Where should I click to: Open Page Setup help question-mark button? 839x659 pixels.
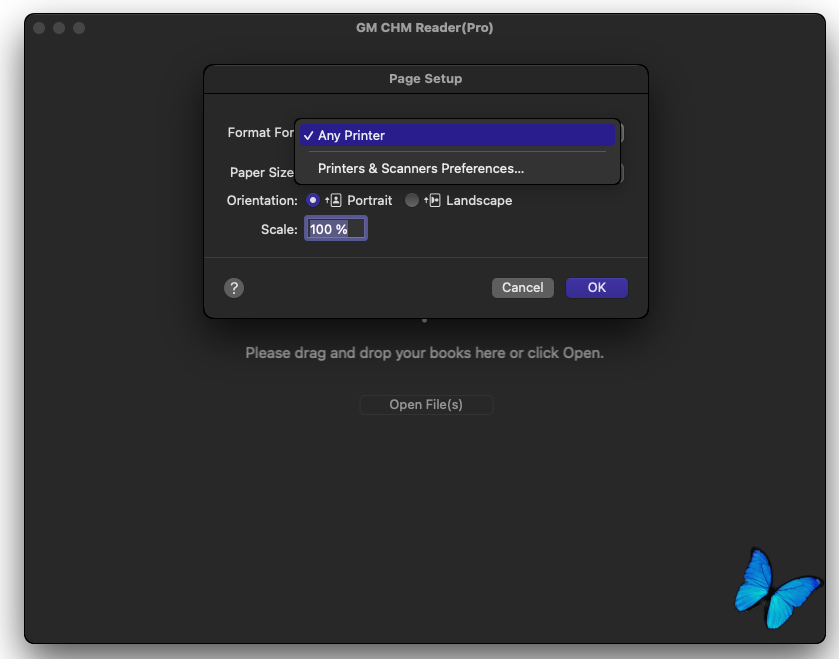click(x=234, y=288)
